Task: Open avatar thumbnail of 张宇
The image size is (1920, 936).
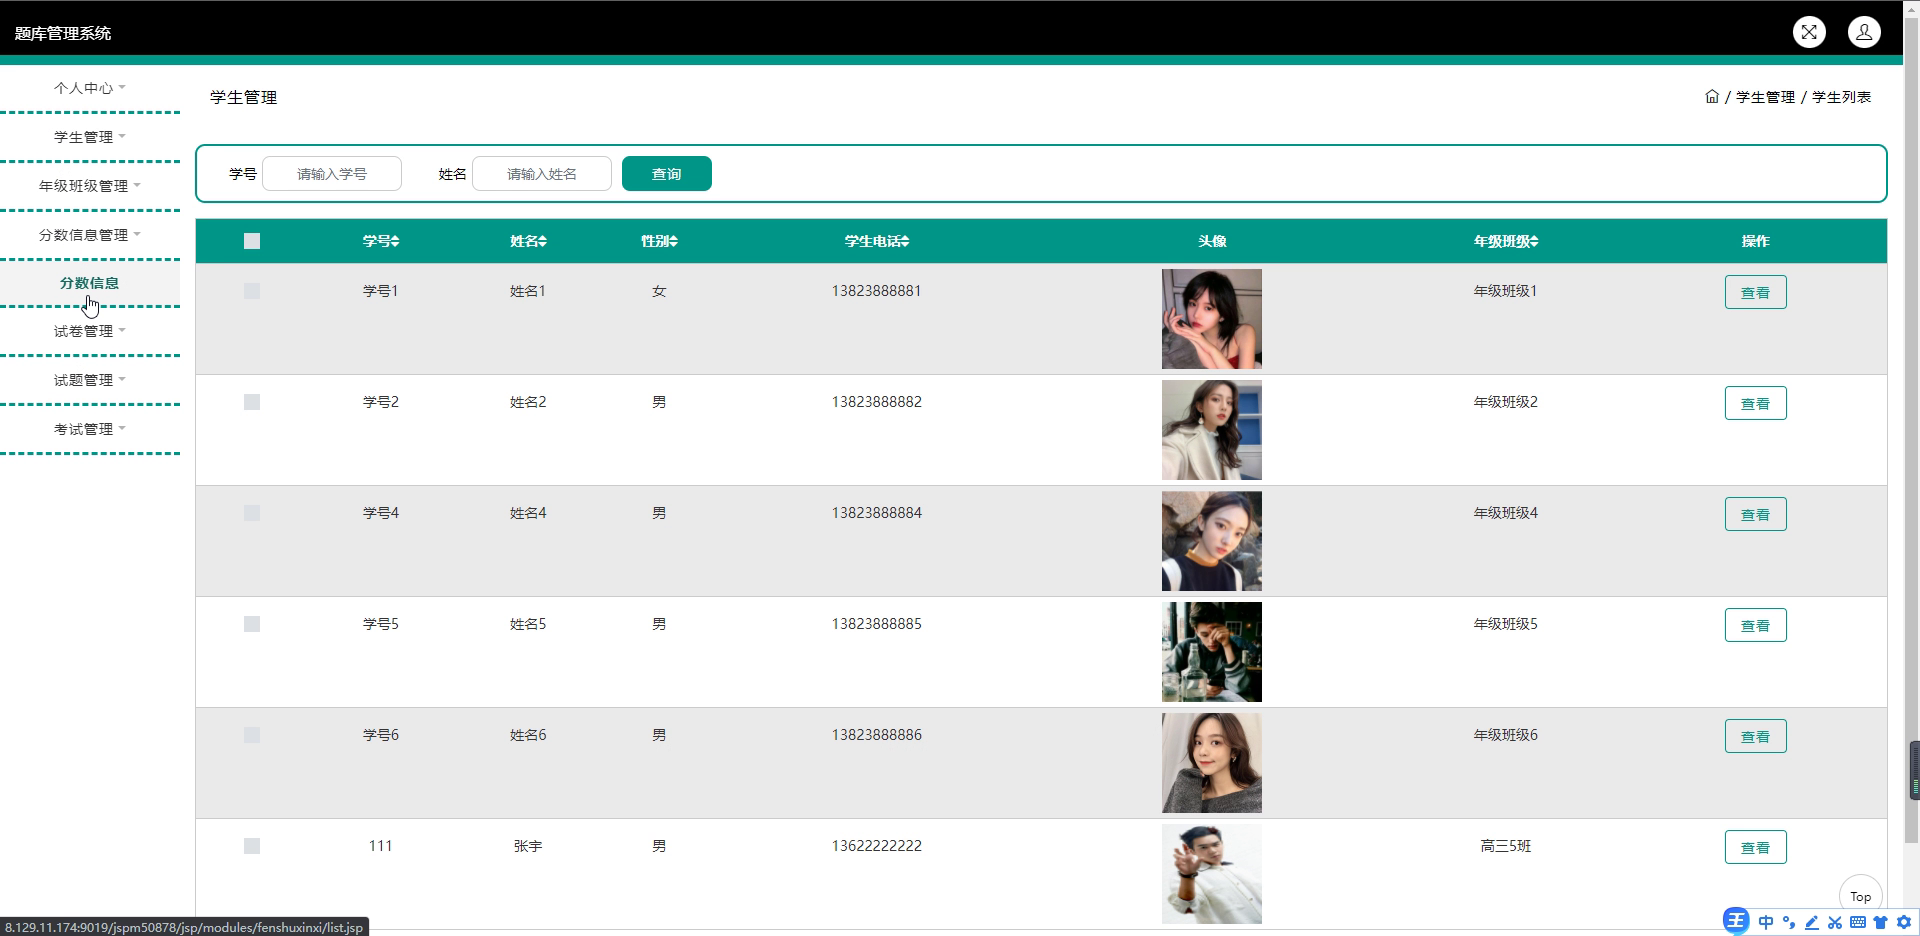Action: pyautogui.click(x=1211, y=874)
